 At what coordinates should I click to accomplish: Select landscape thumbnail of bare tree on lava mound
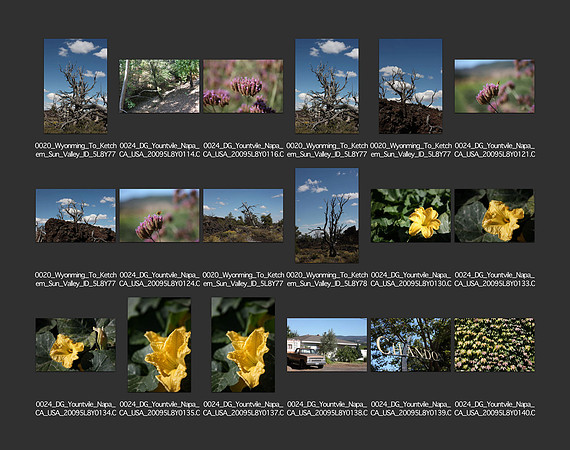tap(76, 216)
